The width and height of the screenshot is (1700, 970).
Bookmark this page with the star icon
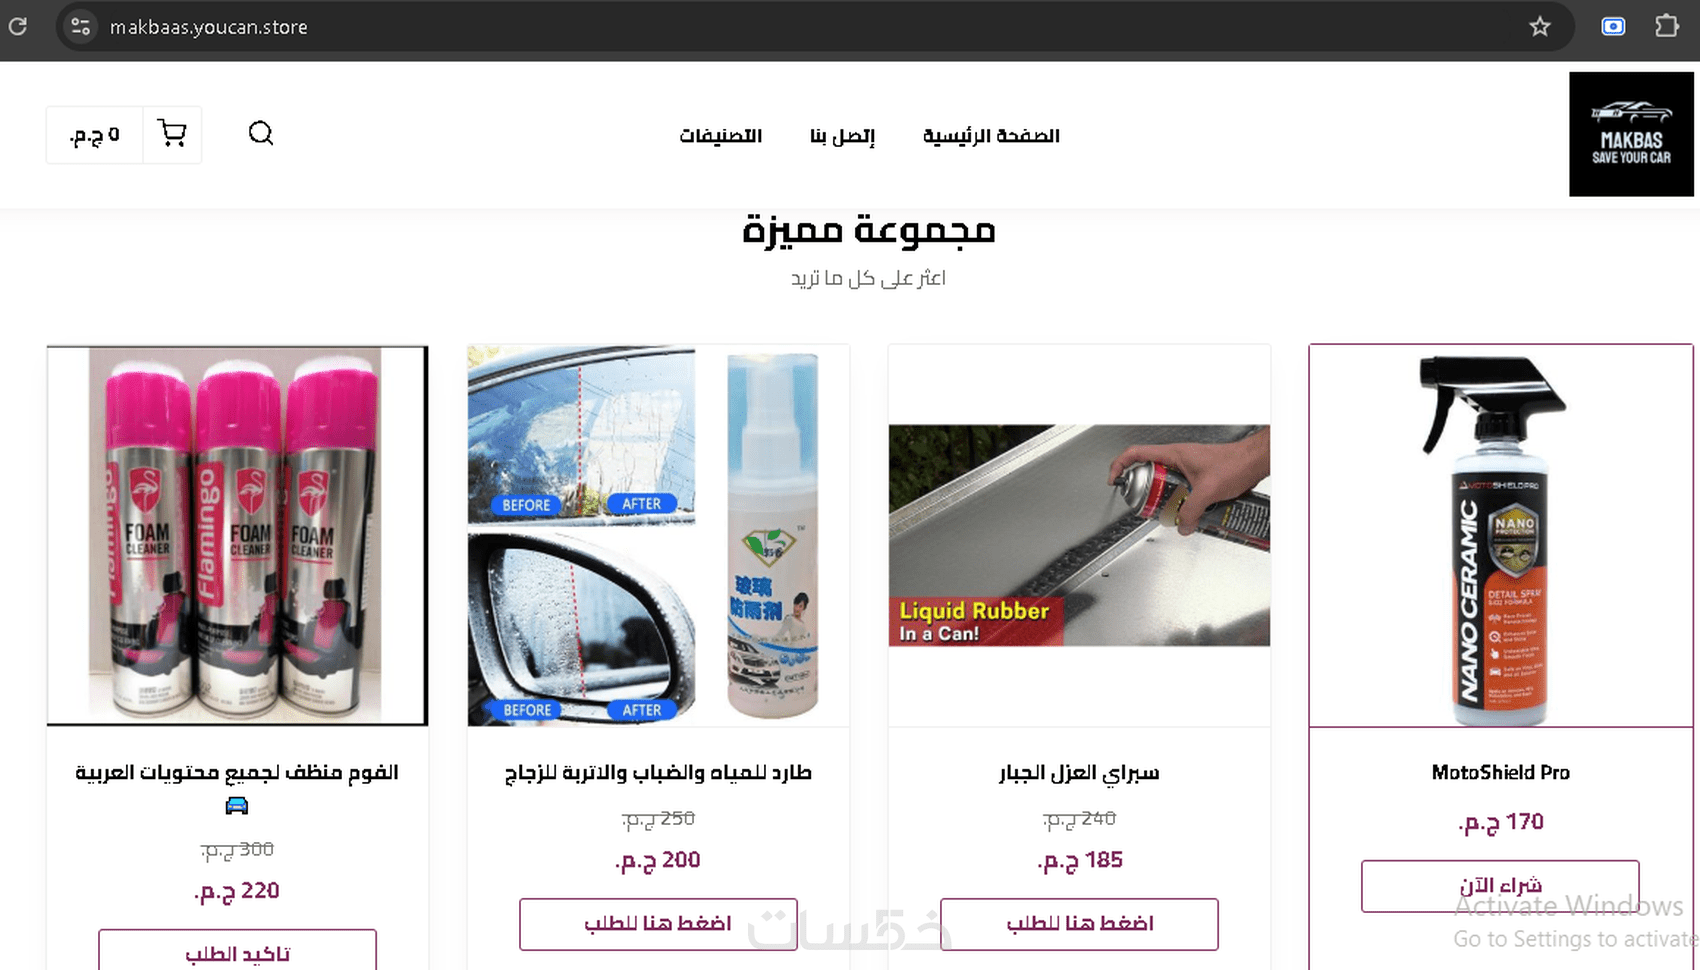1540,27
